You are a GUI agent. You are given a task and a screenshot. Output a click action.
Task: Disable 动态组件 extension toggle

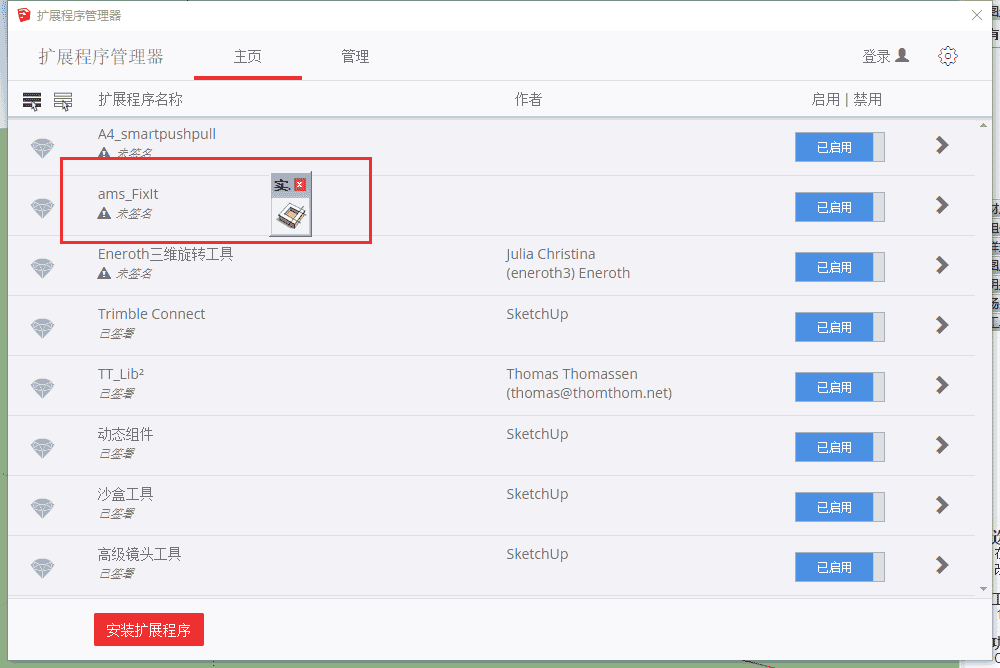(x=839, y=447)
